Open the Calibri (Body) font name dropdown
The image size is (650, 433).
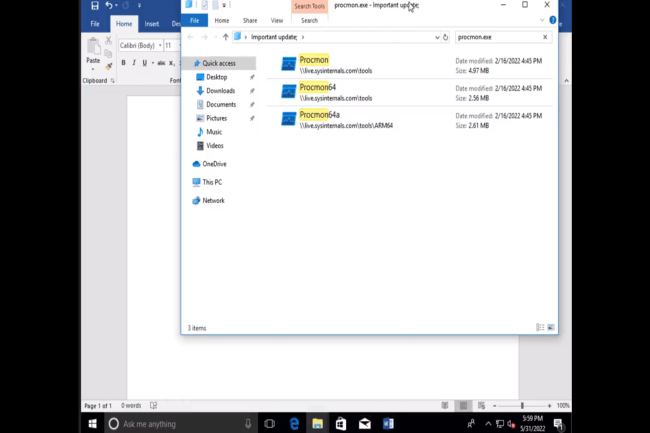(160, 46)
